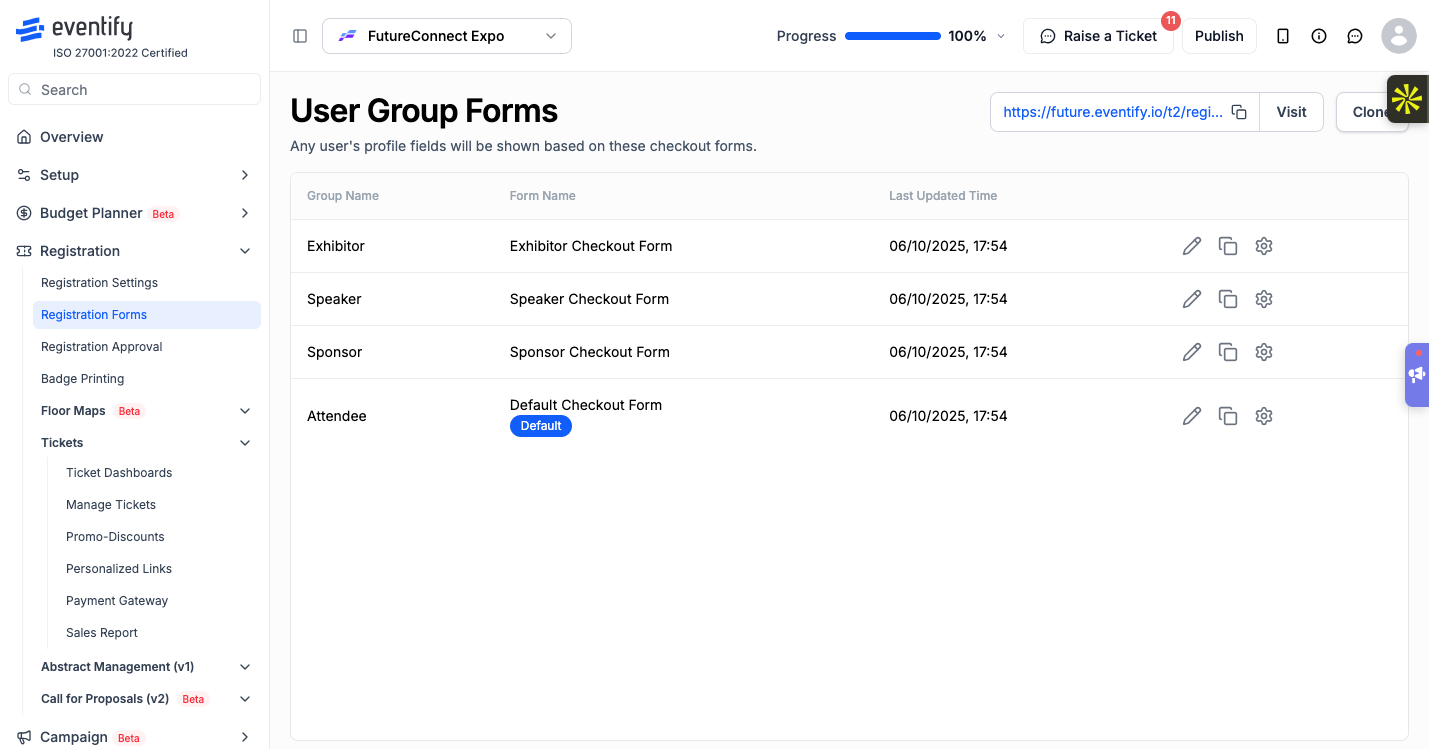Duplicate the Exhibitor Checkout Form
Image resolution: width=1429 pixels, height=749 pixels.
tap(1228, 246)
